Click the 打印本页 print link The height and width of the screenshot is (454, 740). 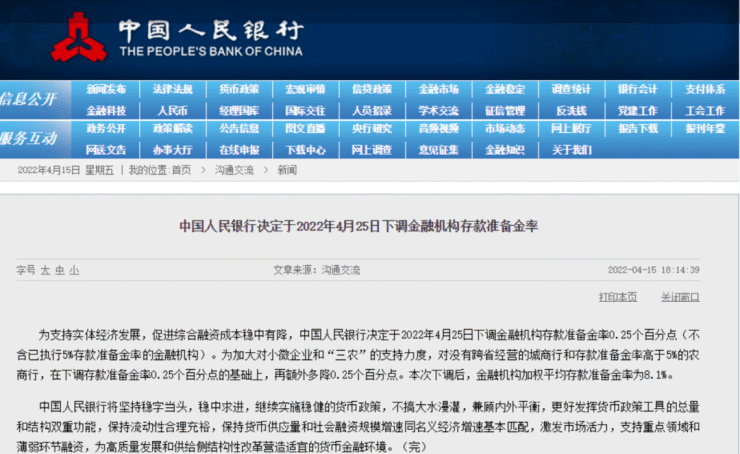618,297
